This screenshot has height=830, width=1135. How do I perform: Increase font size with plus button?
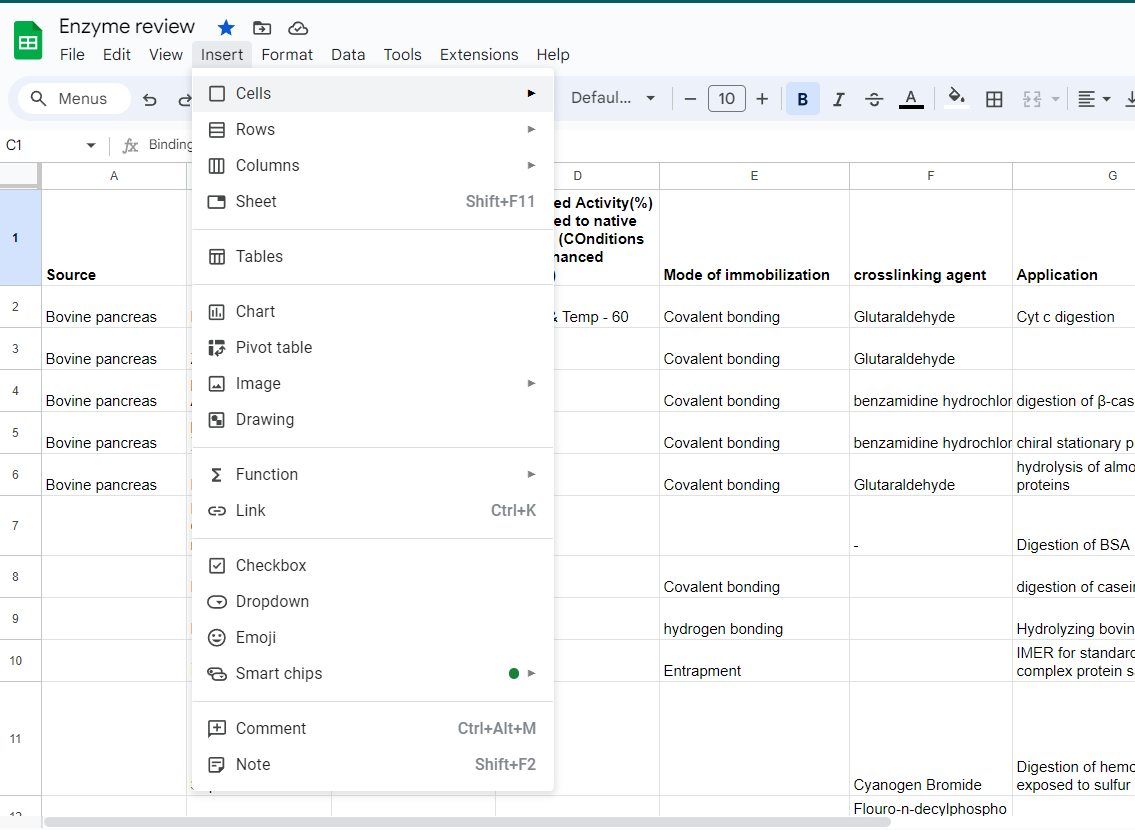click(x=762, y=98)
